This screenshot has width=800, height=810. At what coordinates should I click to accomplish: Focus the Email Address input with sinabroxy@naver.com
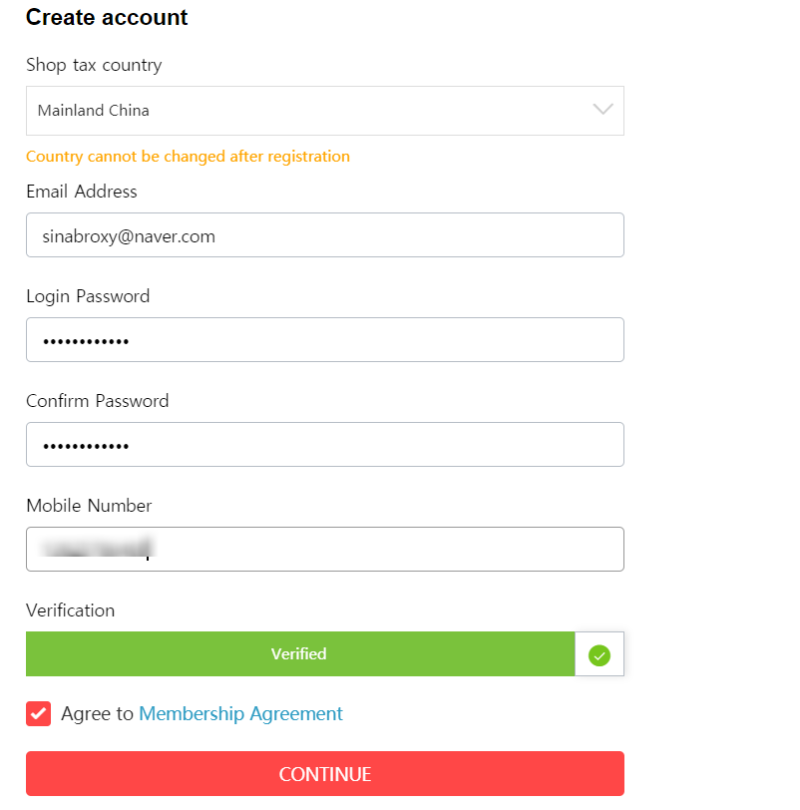[x=325, y=235]
